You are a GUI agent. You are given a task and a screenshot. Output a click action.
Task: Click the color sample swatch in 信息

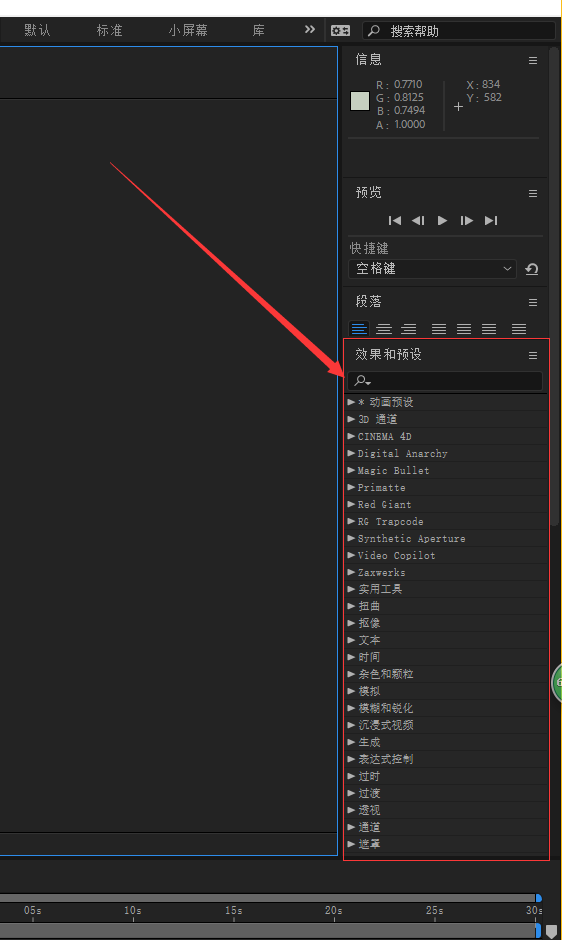coord(360,101)
